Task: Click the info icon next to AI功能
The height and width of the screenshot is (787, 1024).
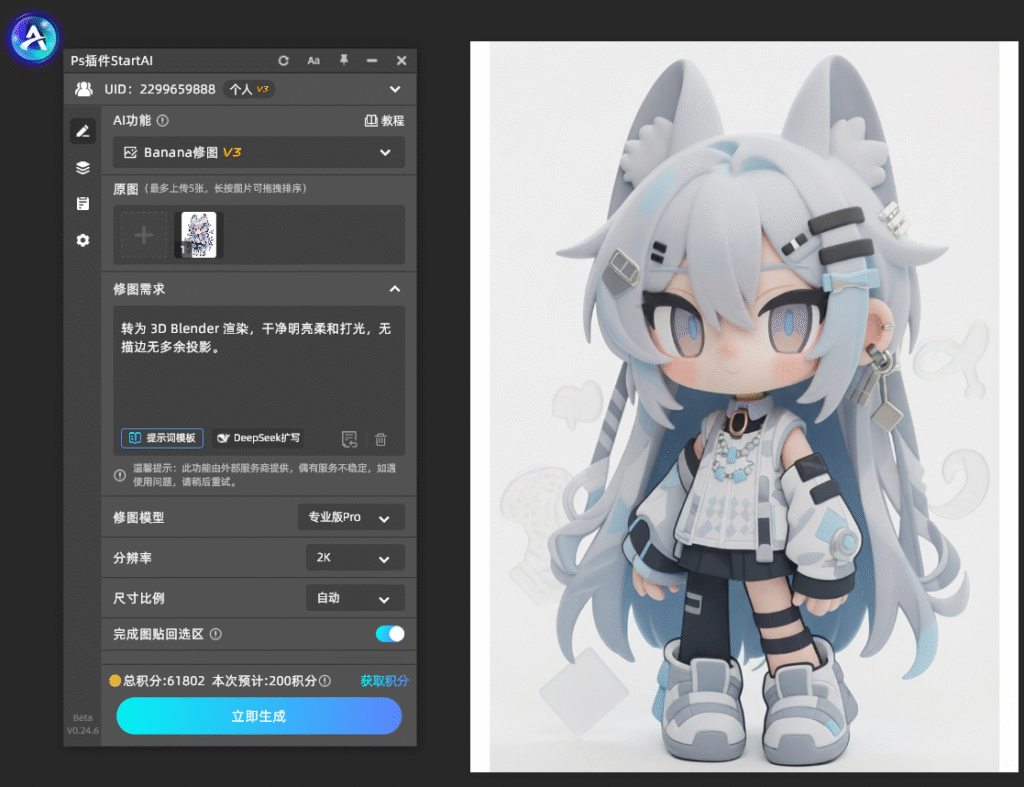Action: tap(163, 121)
